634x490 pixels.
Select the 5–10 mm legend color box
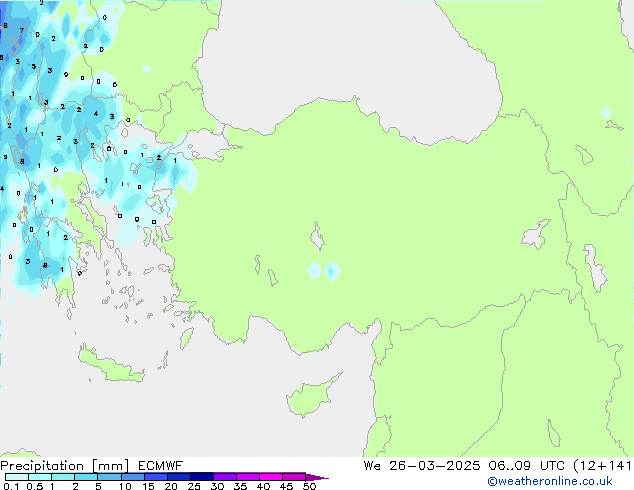pyautogui.click(x=109, y=477)
